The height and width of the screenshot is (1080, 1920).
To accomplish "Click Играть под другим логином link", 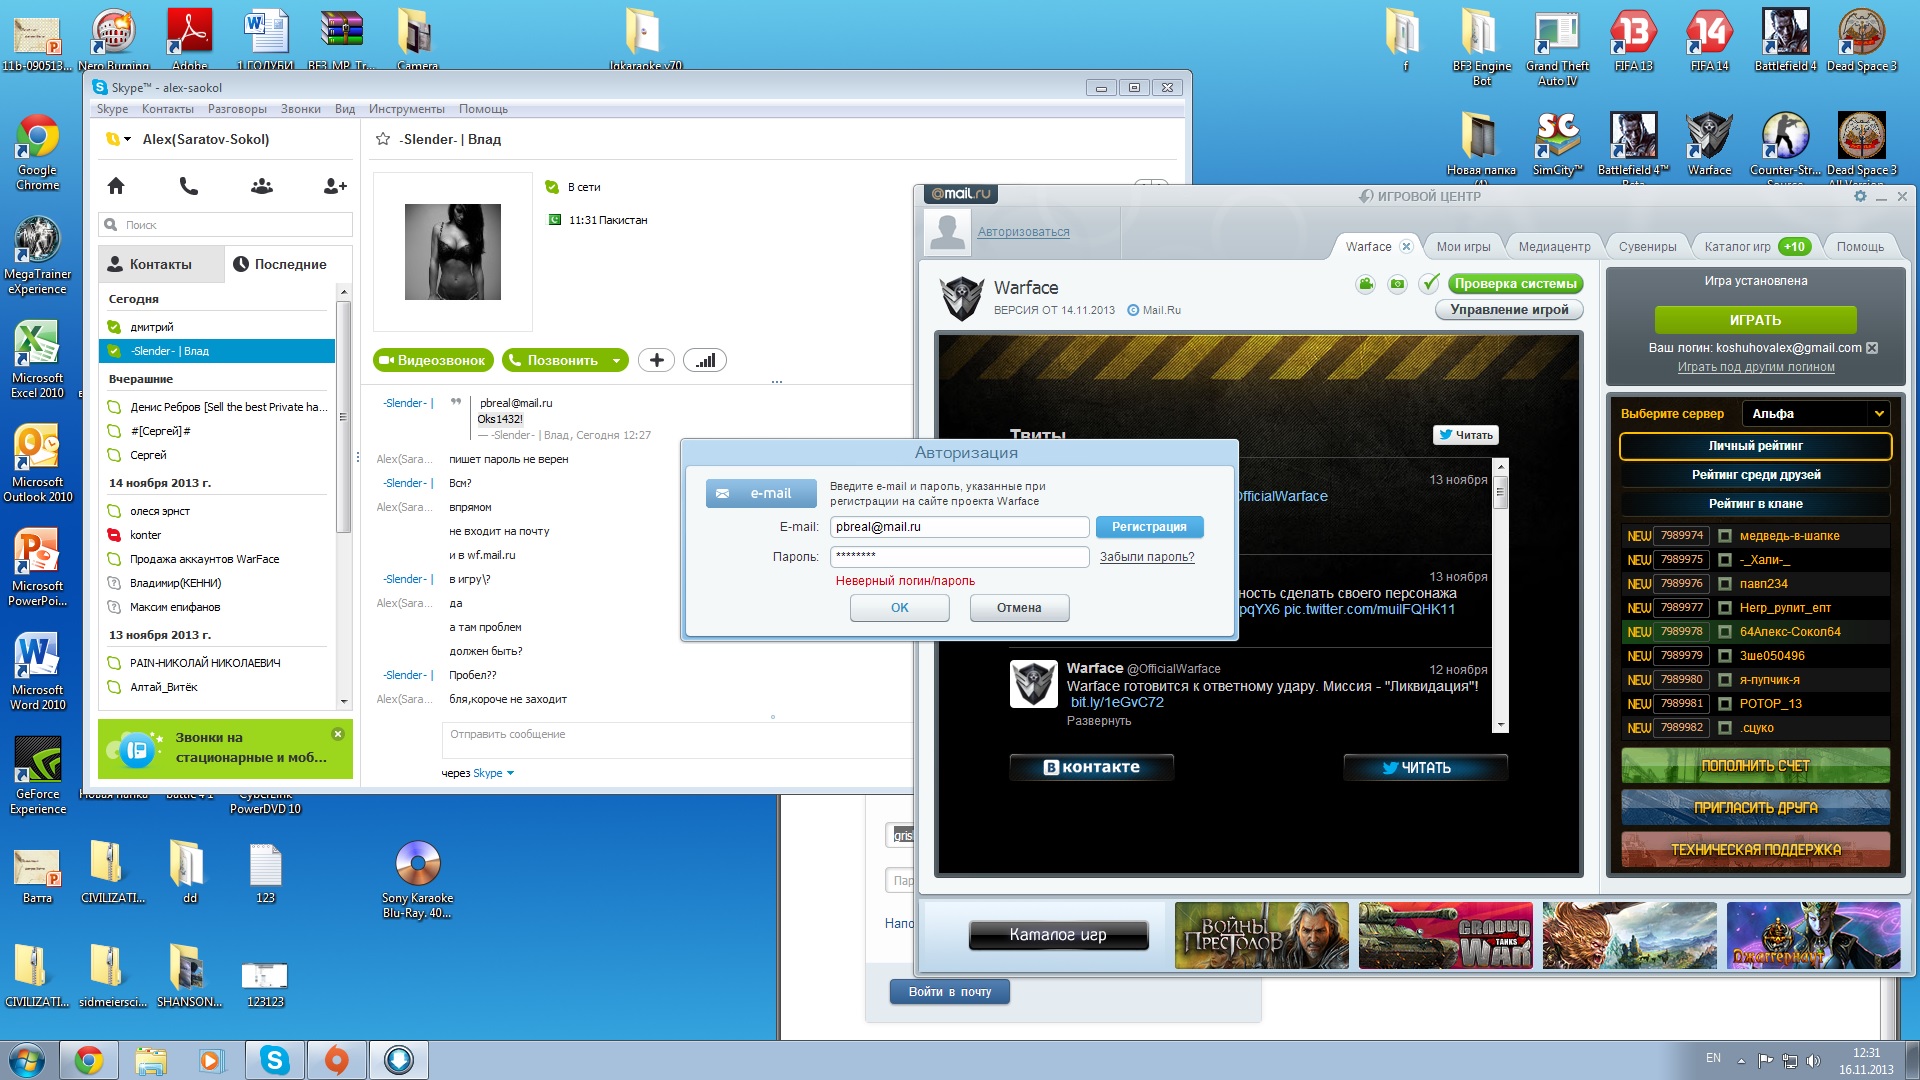I will (x=1756, y=367).
